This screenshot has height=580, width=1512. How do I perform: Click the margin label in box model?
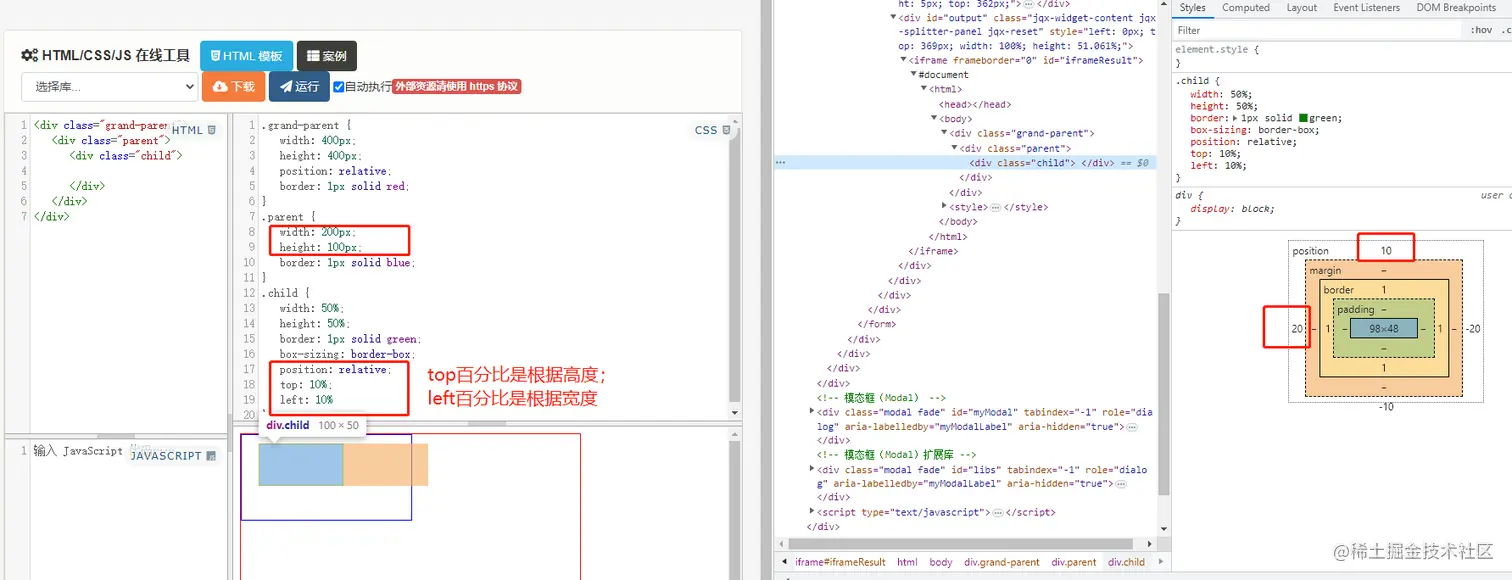pos(1325,270)
